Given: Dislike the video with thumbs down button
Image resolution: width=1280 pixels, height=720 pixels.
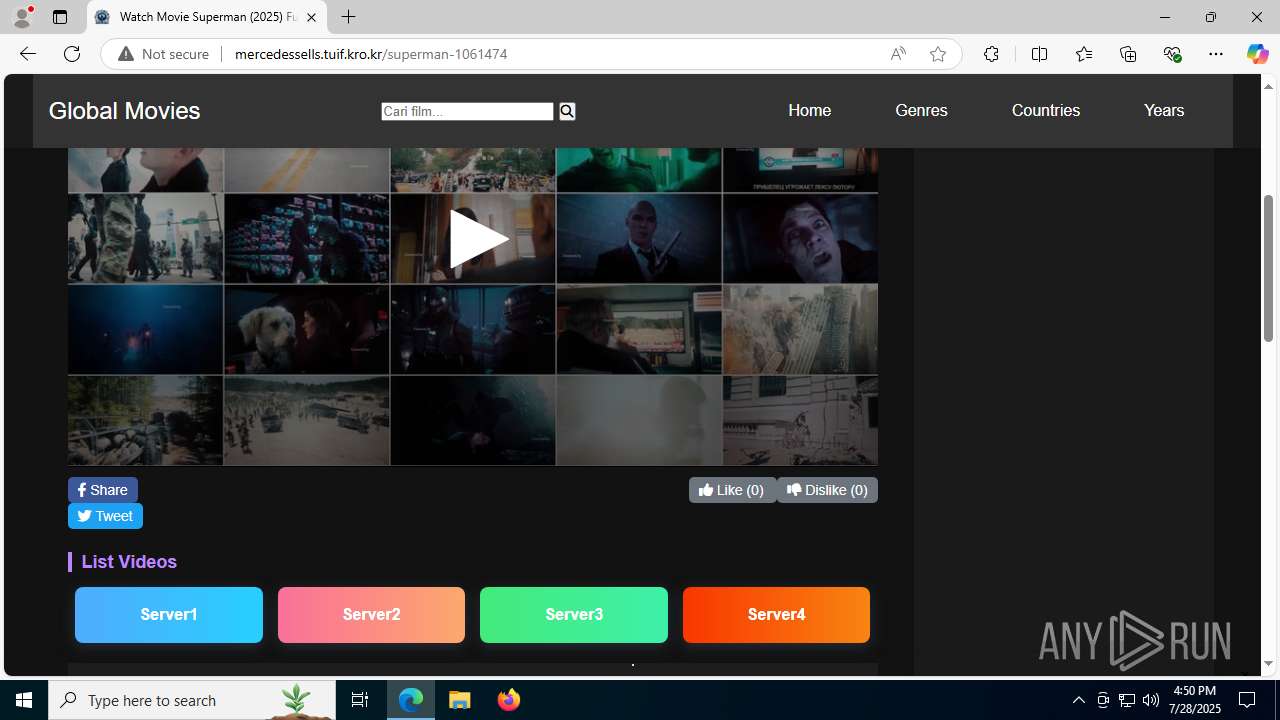Looking at the screenshot, I should (x=827, y=490).
